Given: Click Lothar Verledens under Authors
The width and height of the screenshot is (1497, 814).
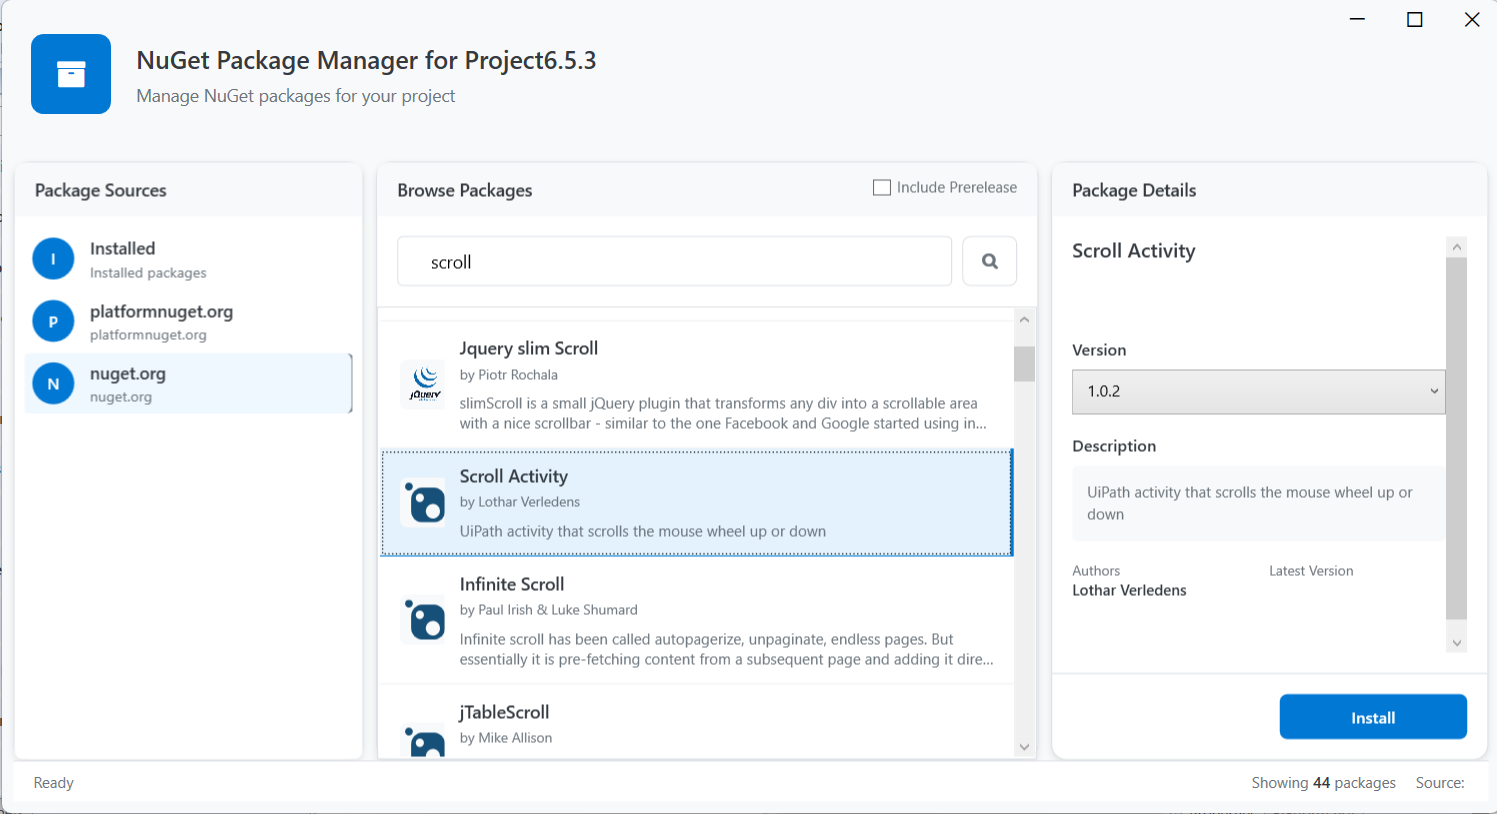Looking at the screenshot, I should click(x=1129, y=590).
